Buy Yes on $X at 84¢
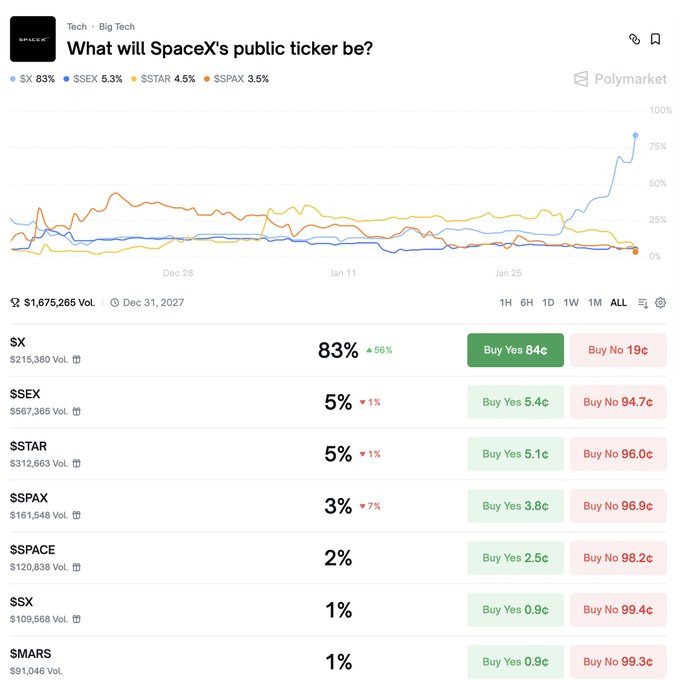The image size is (680, 680). (x=515, y=350)
